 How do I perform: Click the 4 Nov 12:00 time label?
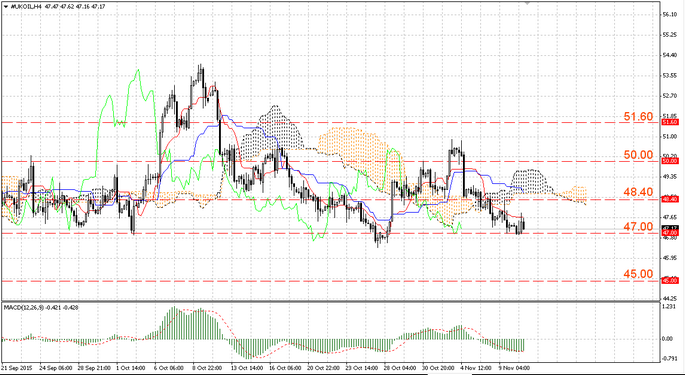477,368
